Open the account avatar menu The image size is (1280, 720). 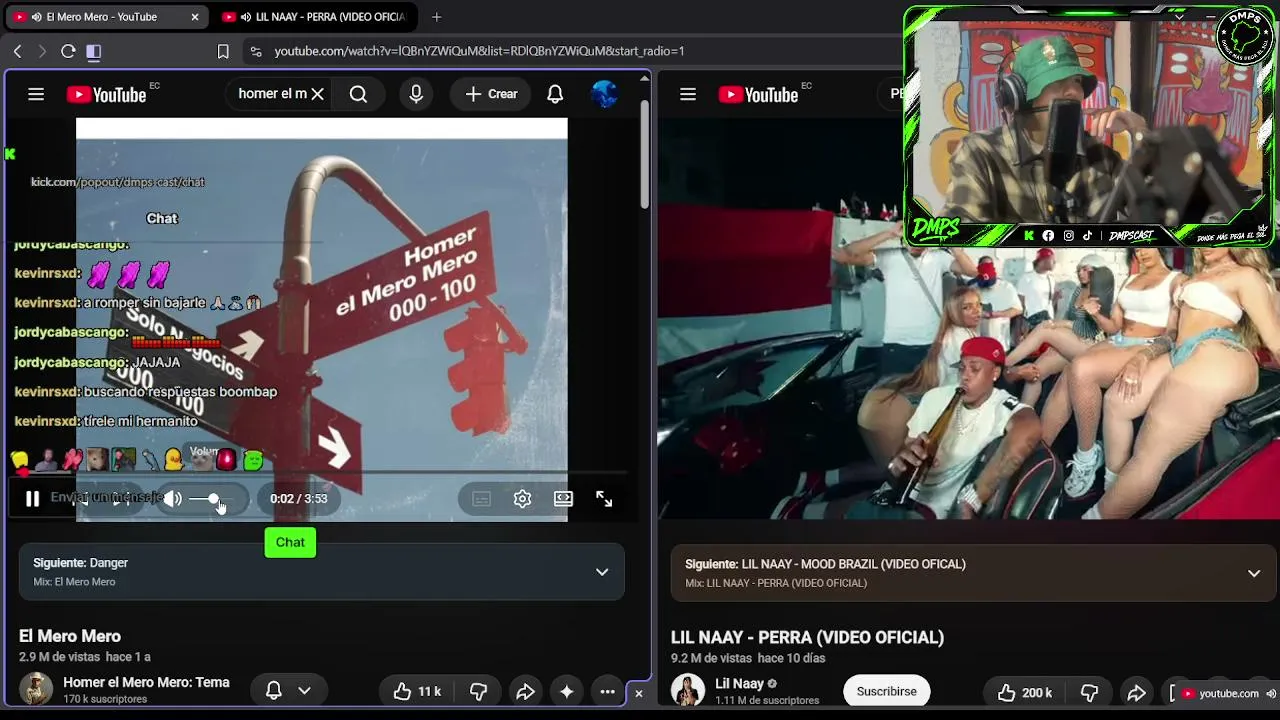(x=604, y=94)
